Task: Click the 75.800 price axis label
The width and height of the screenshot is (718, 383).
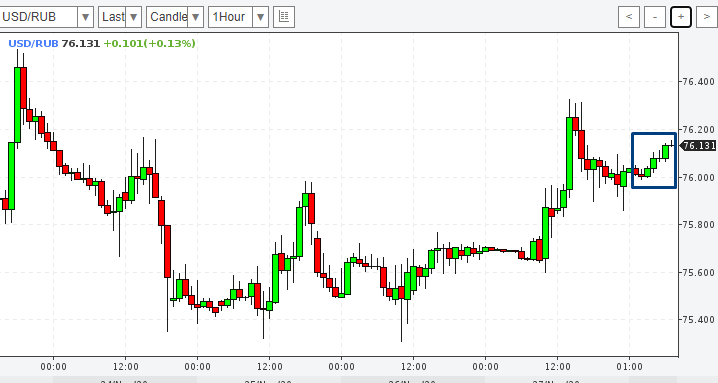Action: (698, 224)
